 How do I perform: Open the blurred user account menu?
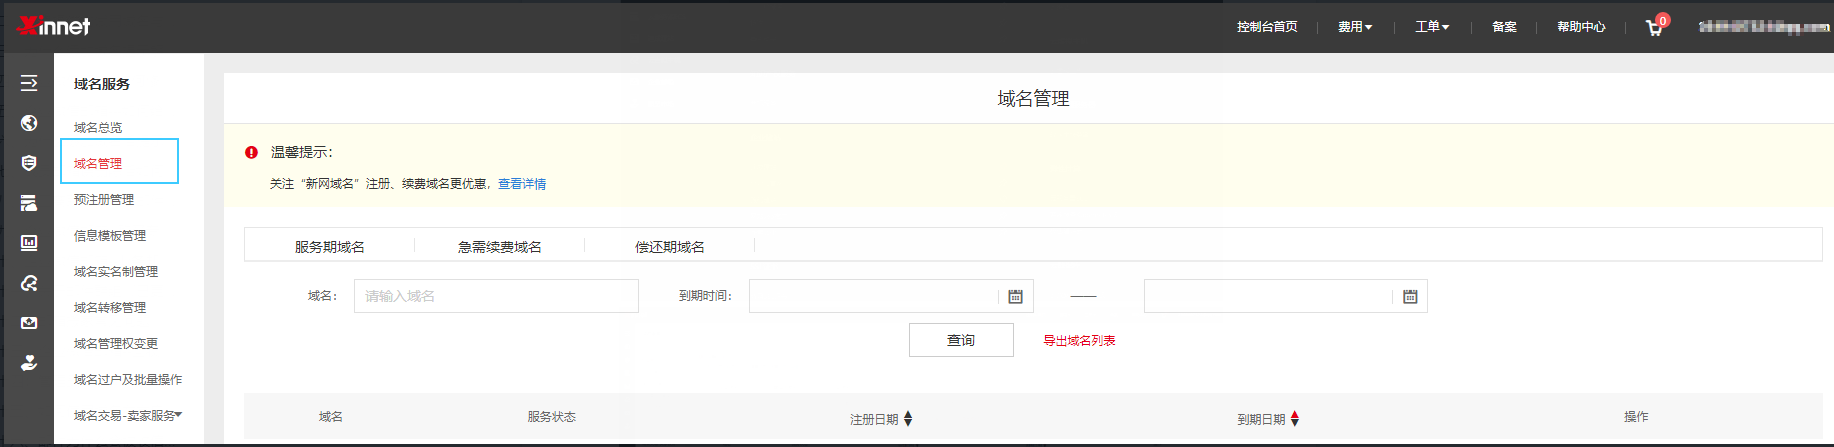pos(1764,27)
